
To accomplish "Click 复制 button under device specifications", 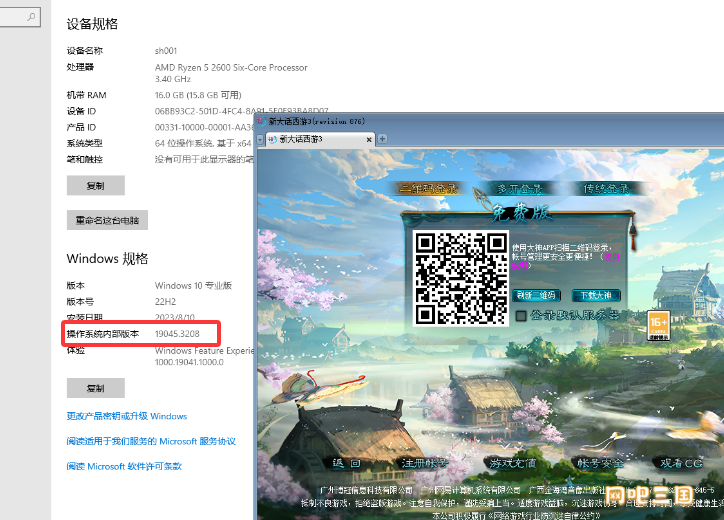I will pos(96,185).
